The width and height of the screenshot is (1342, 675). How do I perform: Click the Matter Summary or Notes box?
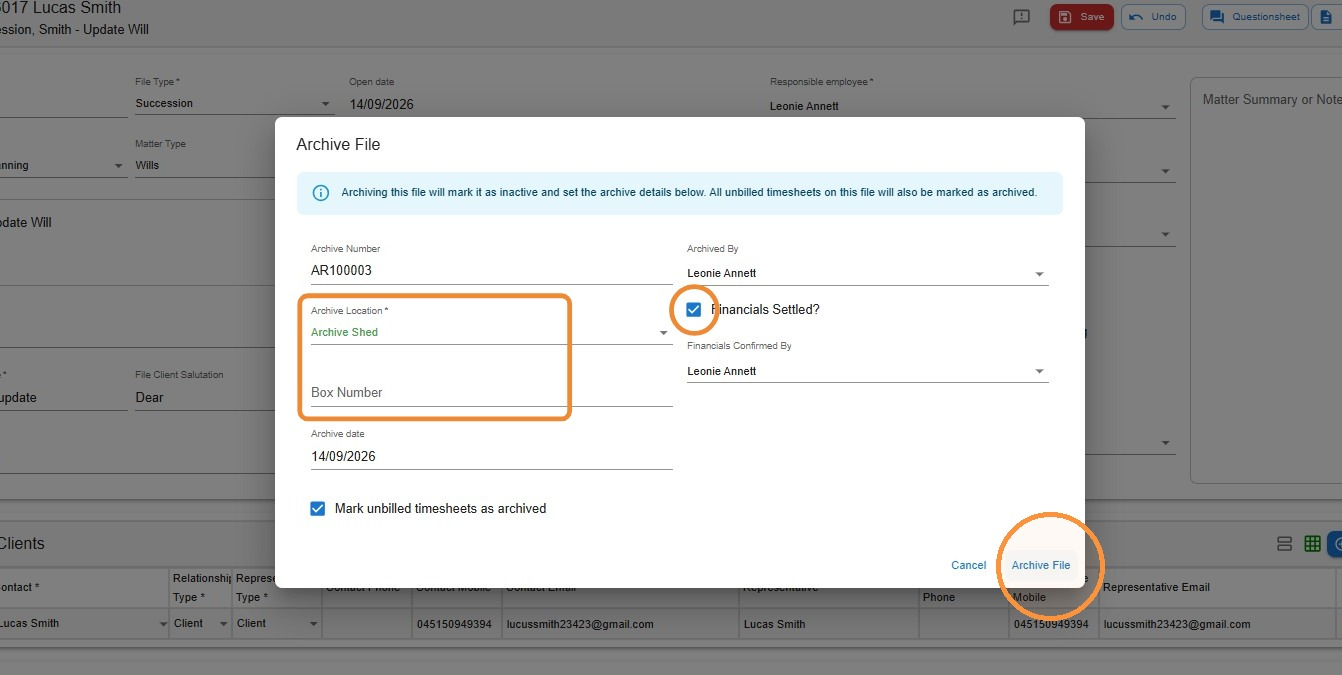click(x=1266, y=280)
